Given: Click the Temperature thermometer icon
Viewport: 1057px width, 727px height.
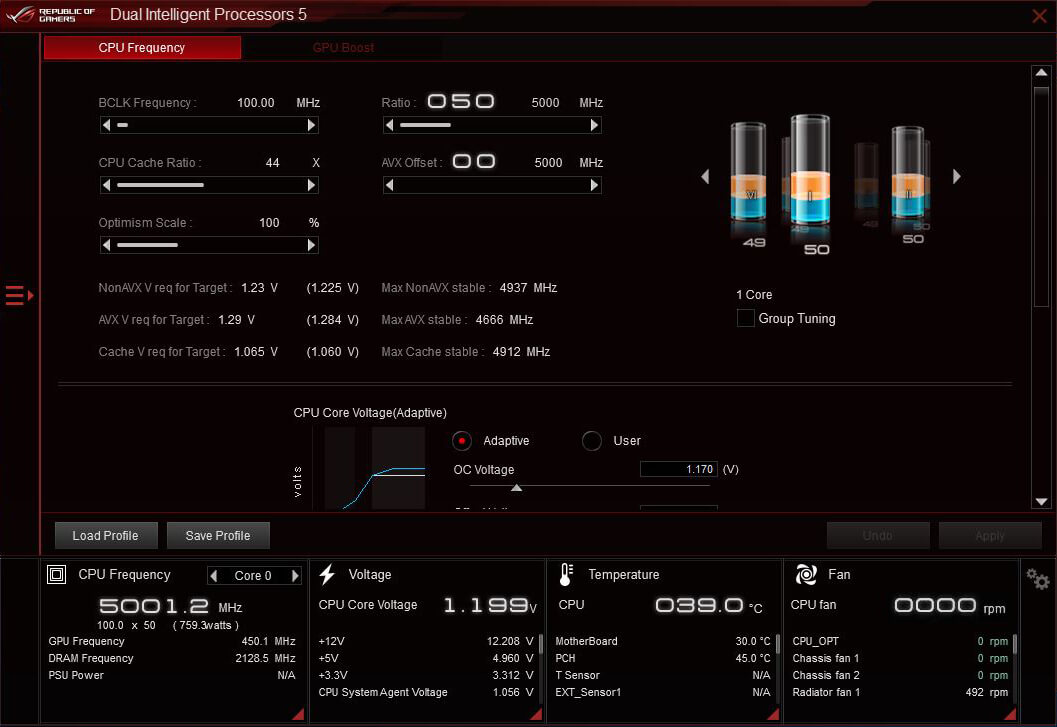Looking at the screenshot, I should (x=566, y=575).
